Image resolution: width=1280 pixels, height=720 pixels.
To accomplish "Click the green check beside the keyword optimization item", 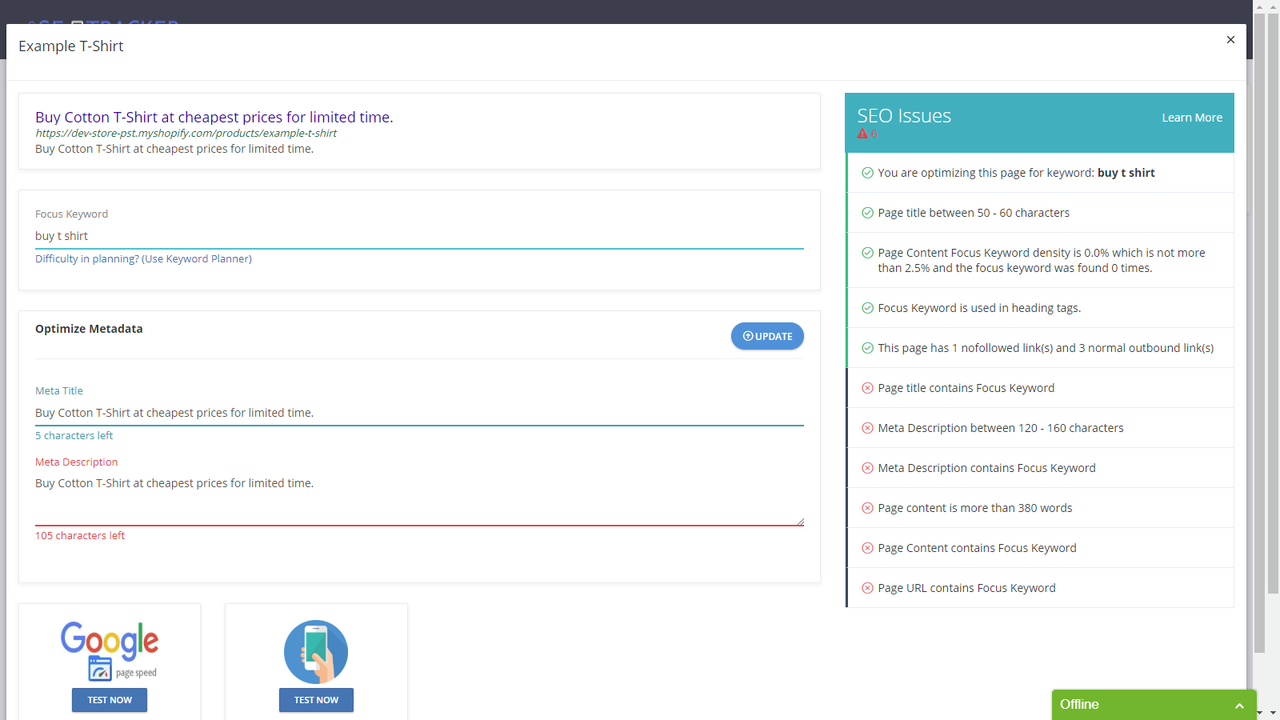I will (x=866, y=172).
